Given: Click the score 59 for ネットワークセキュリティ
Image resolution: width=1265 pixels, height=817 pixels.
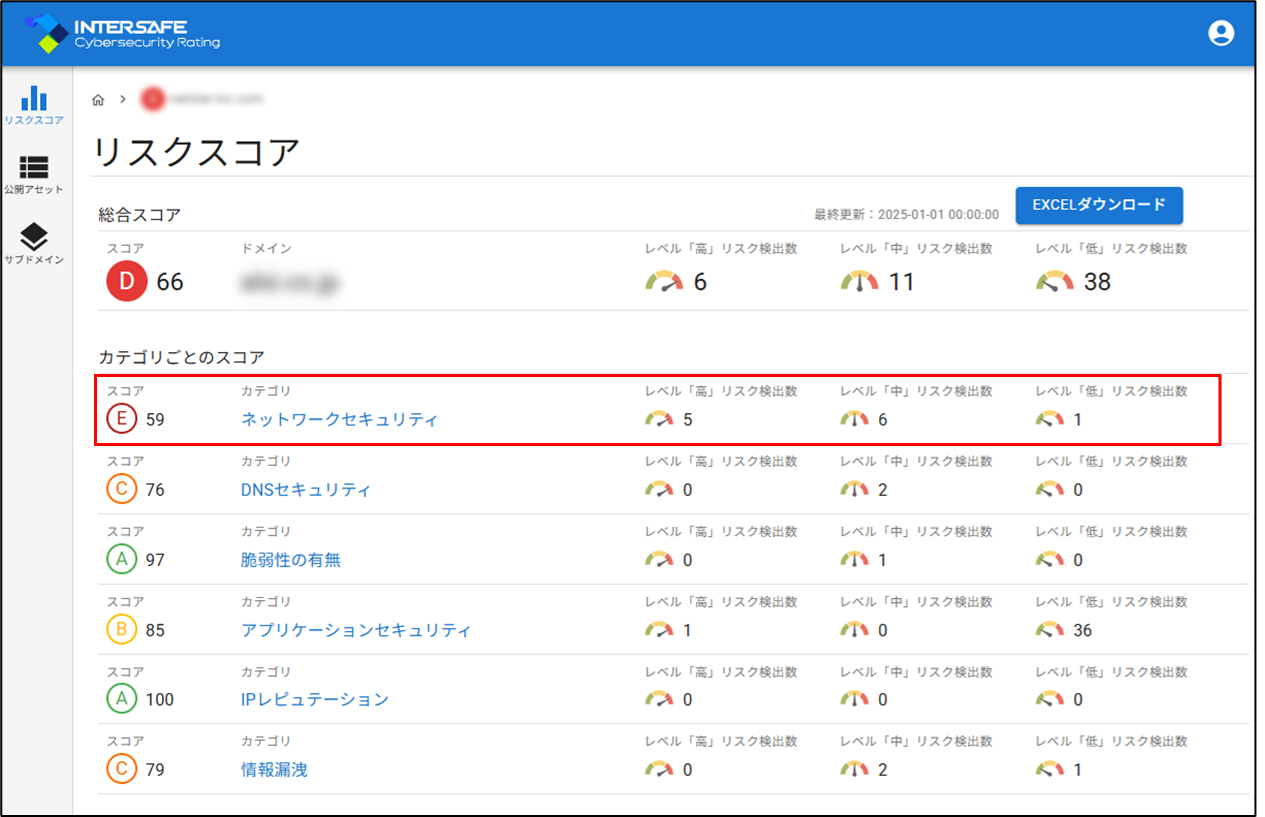Looking at the screenshot, I should click(x=155, y=420).
